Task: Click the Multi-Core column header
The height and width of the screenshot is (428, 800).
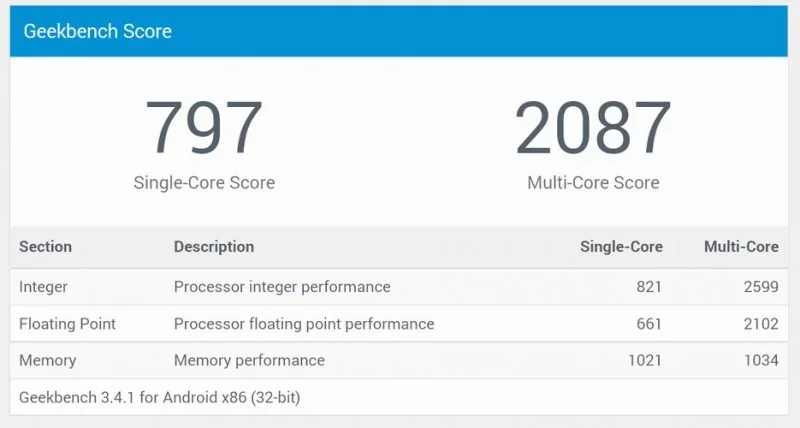Action: click(x=741, y=247)
